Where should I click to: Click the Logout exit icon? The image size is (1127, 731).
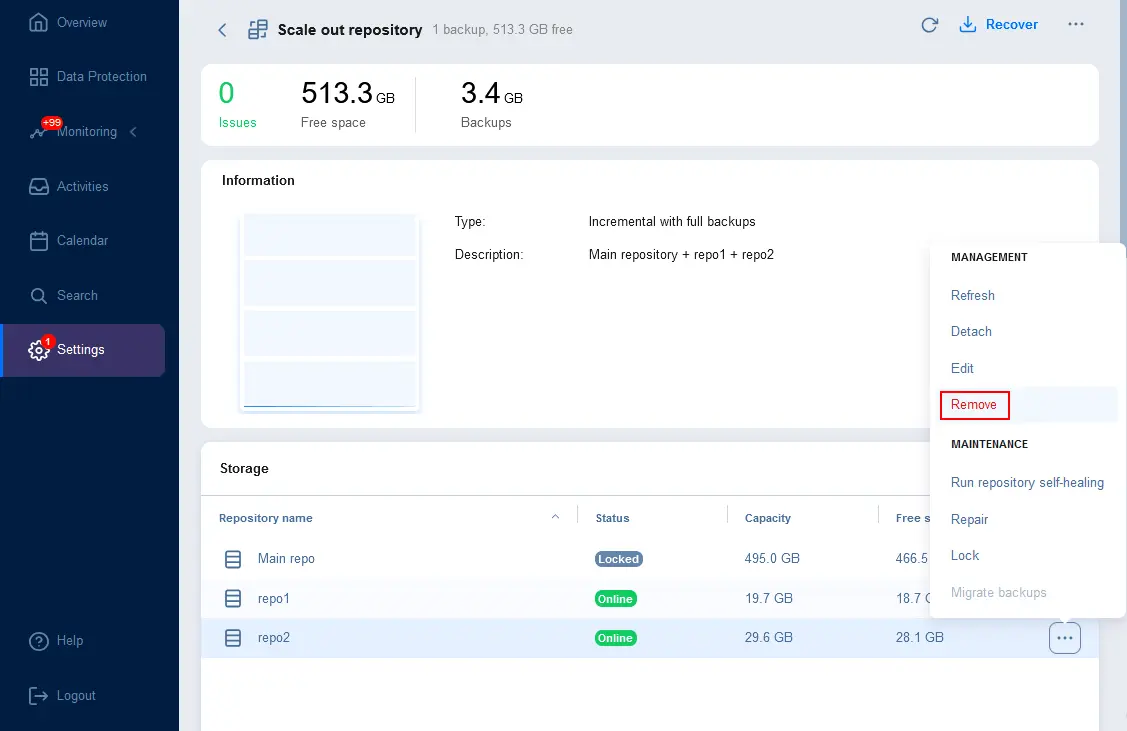coord(38,696)
